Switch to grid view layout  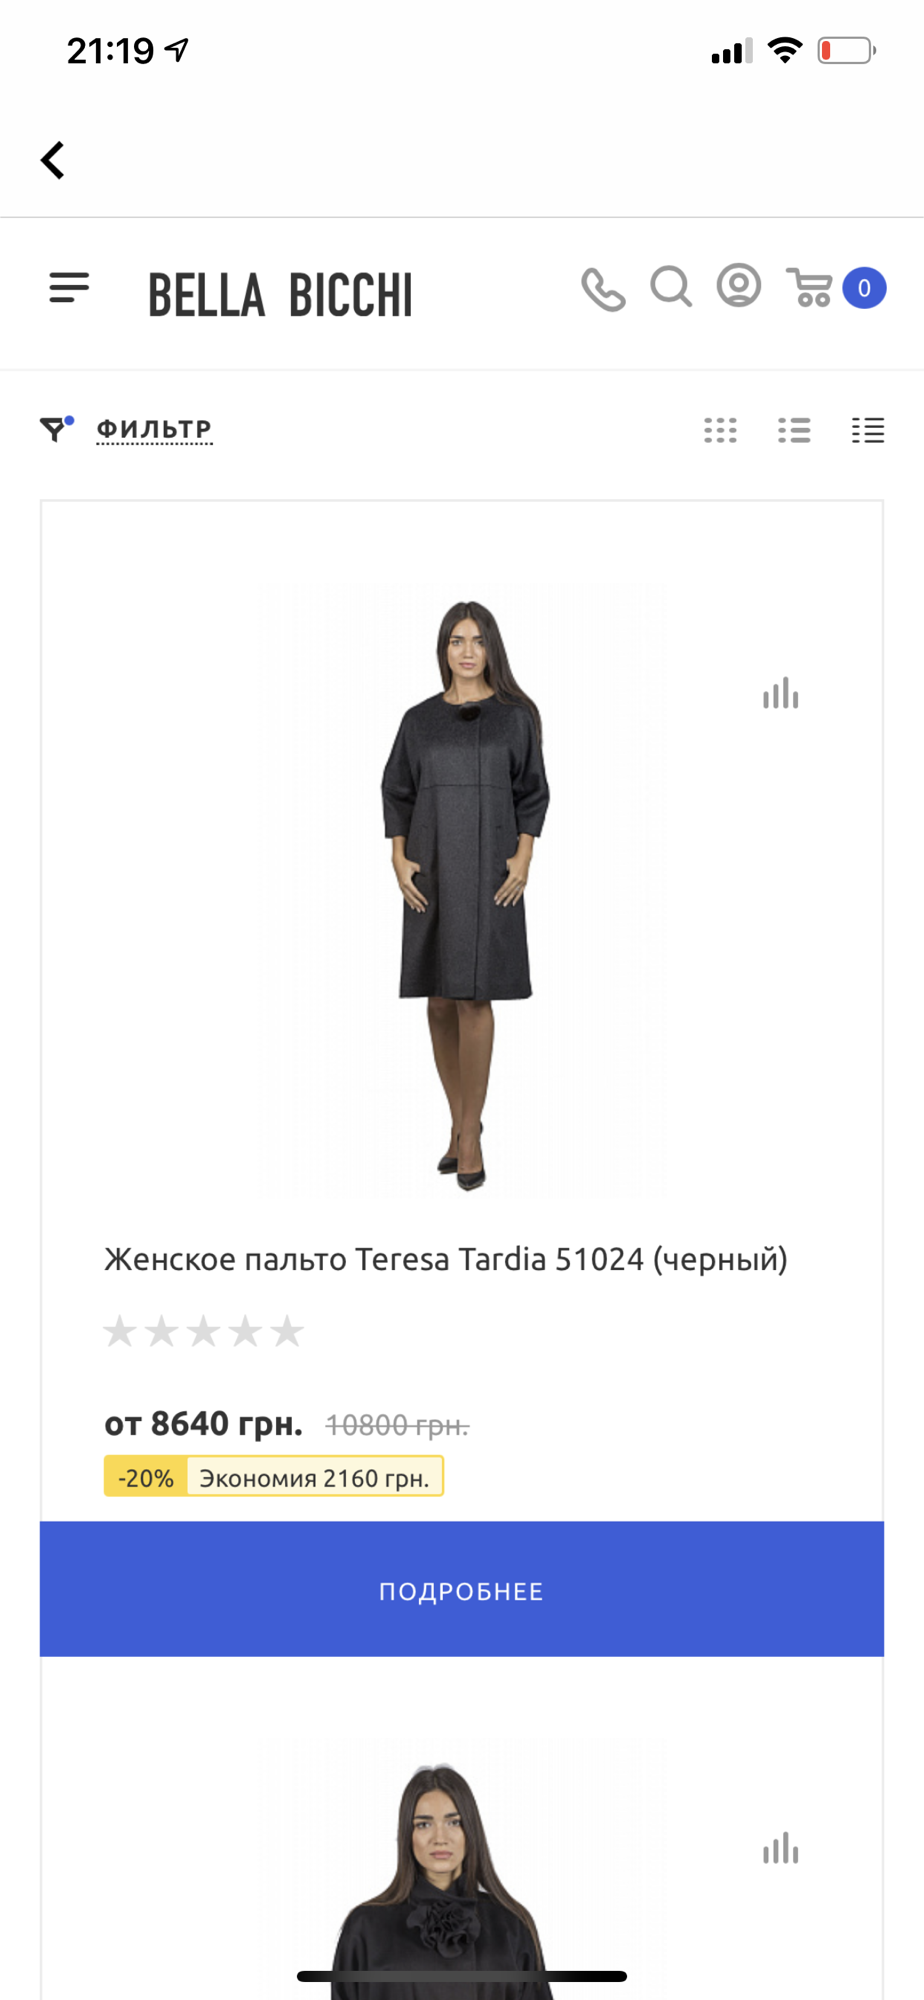[720, 430]
